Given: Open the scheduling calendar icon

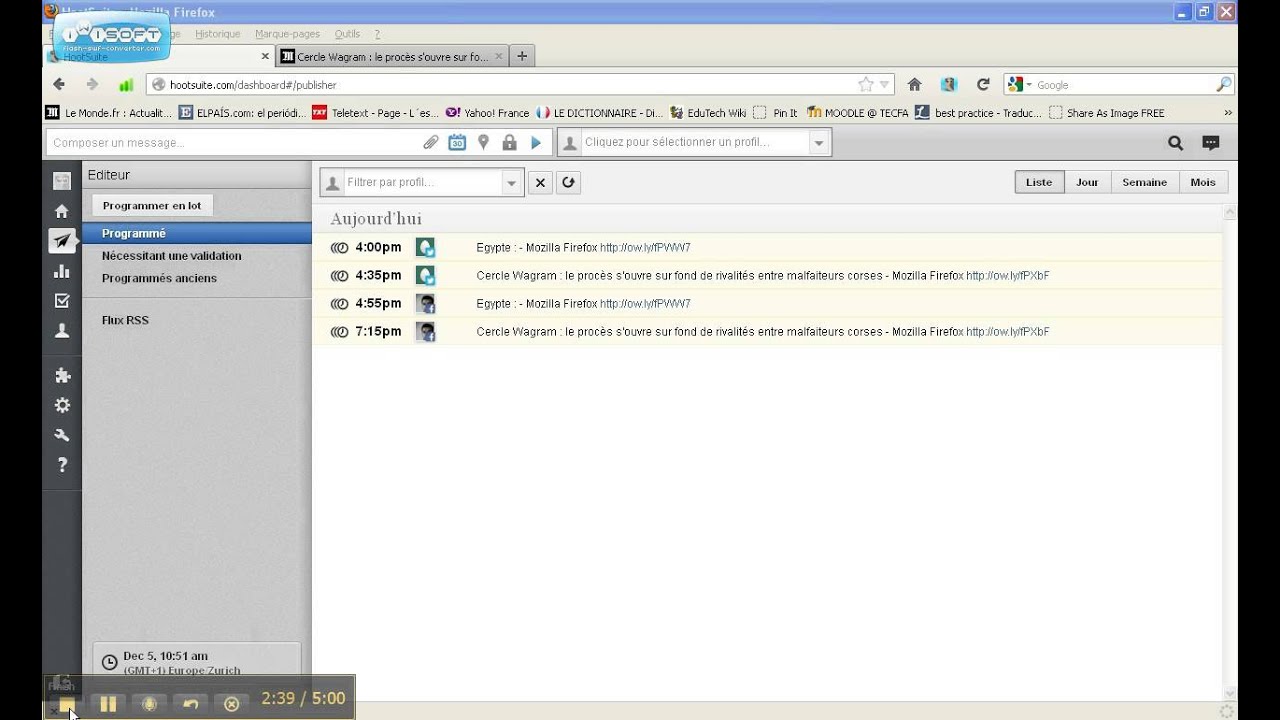Looking at the screenshot, I should (457, 143).
